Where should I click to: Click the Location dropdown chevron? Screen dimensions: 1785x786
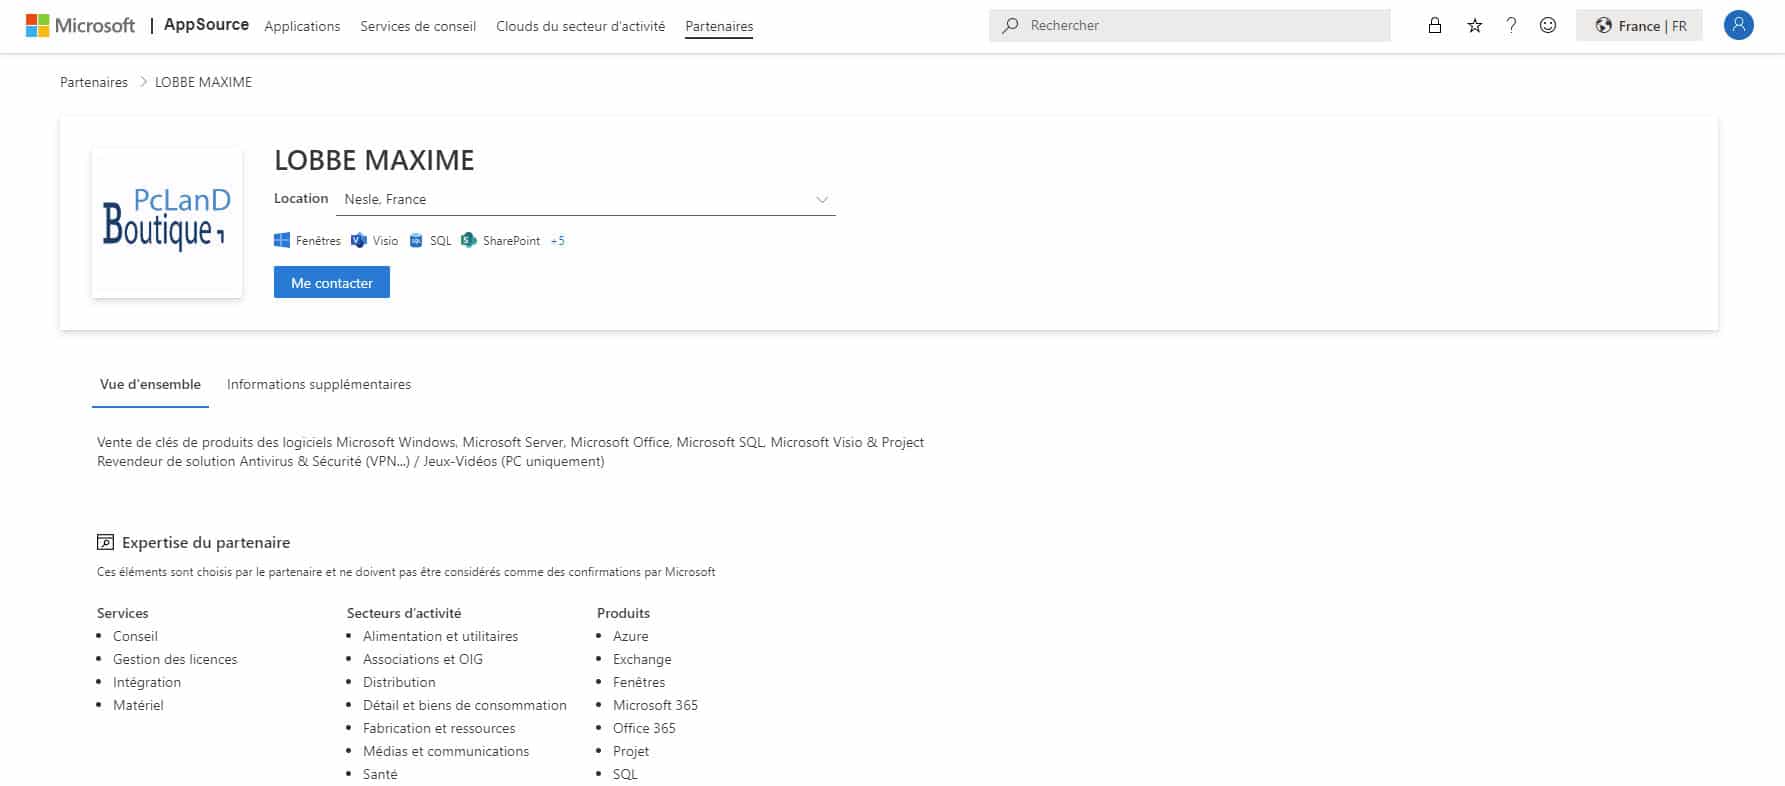[x=822, y=199]
